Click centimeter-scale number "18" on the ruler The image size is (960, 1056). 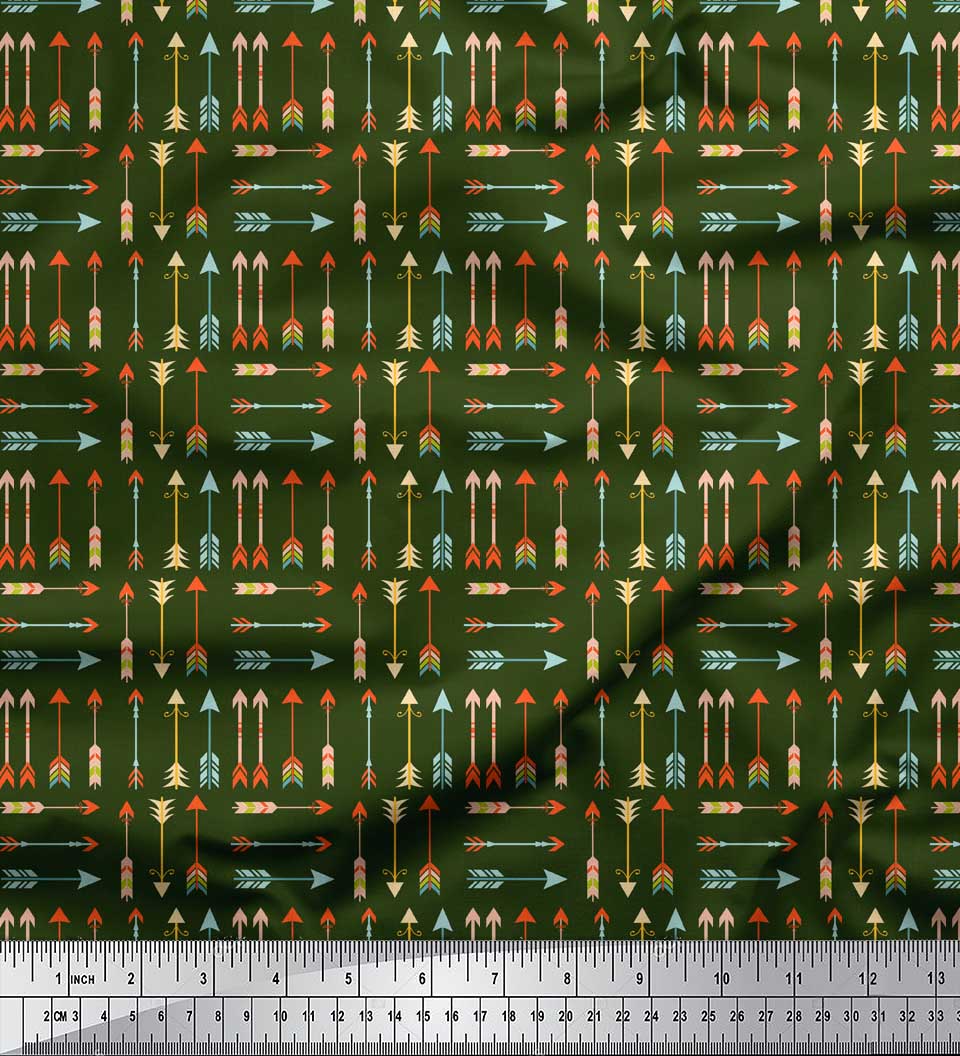509,1016
